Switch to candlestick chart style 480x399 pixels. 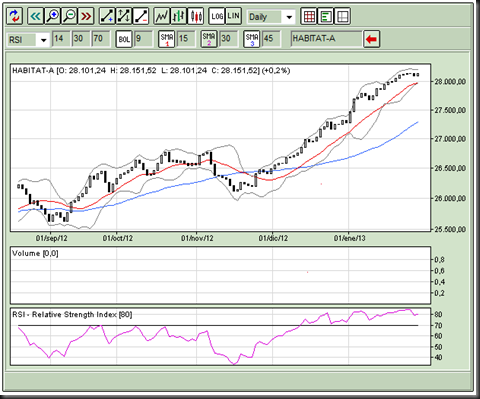coord(196,16)
